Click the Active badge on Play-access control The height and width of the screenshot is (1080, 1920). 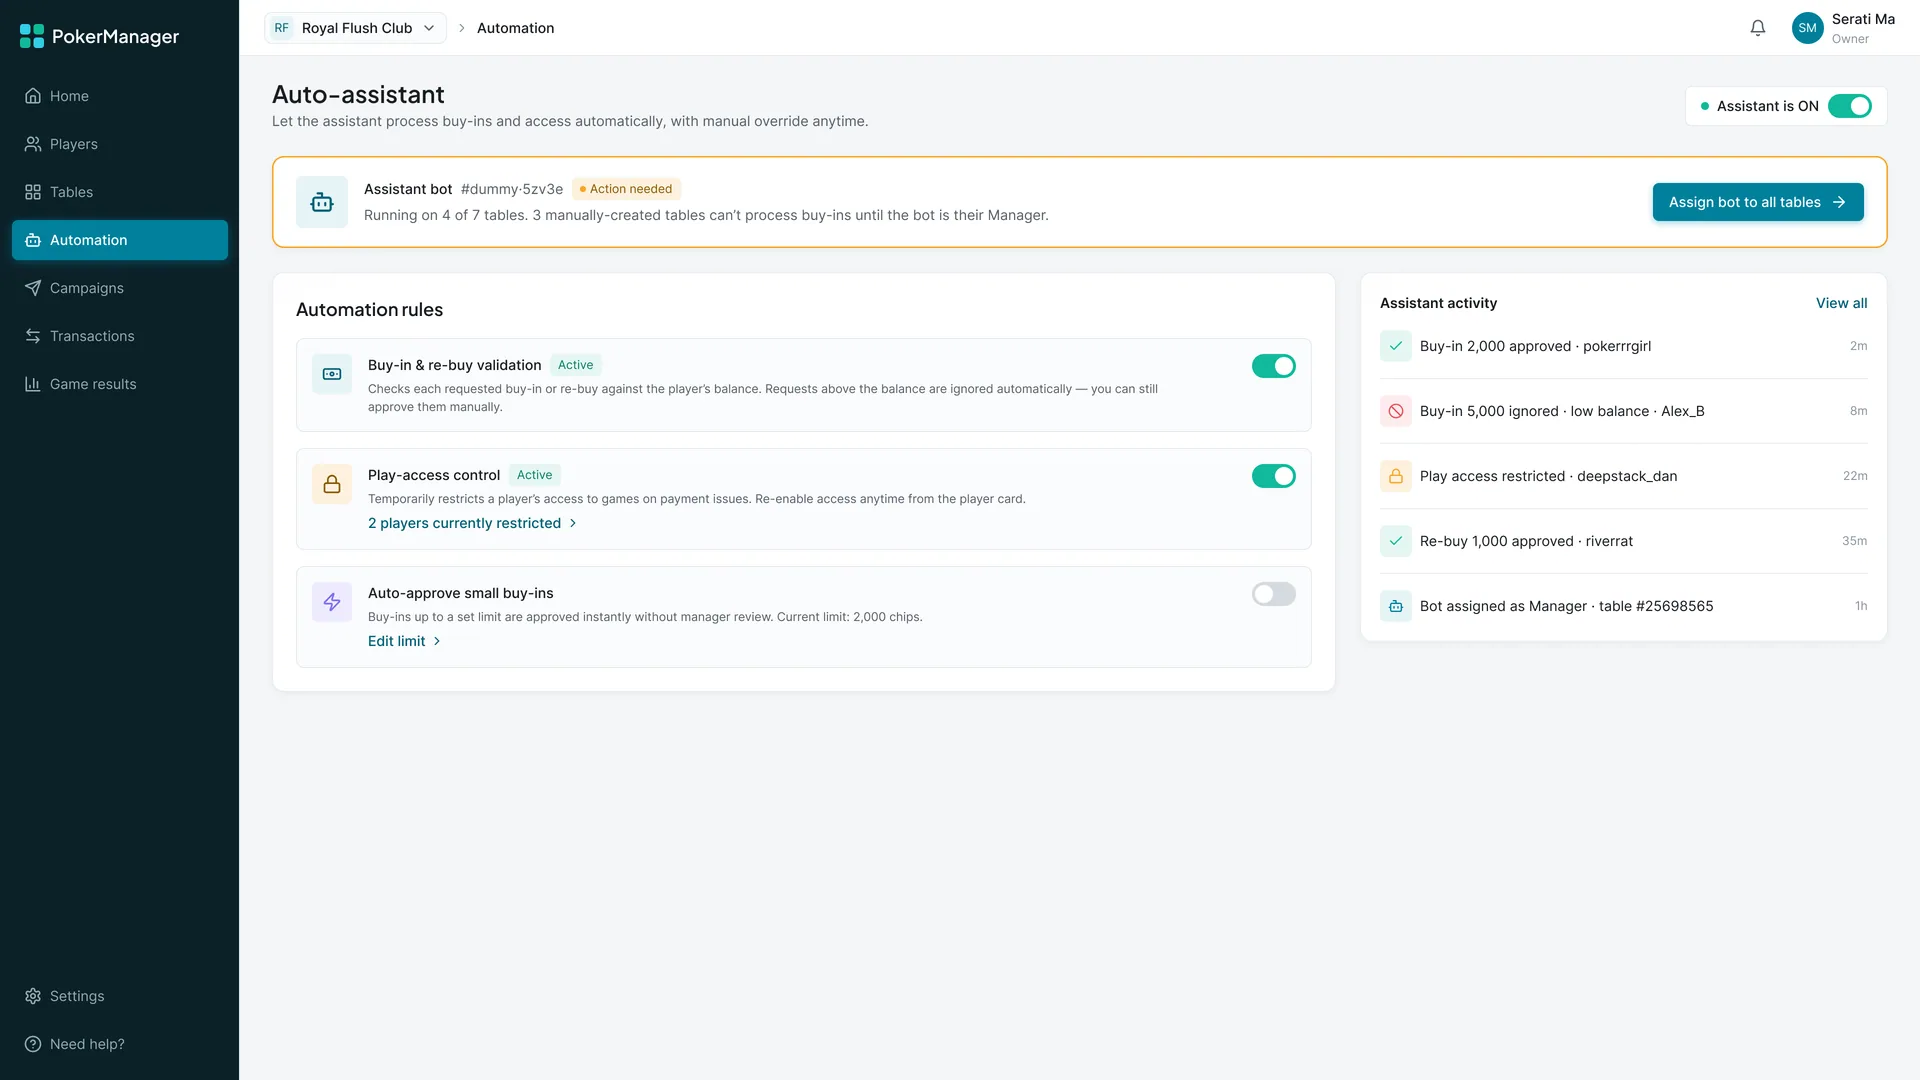coord(534,475)
